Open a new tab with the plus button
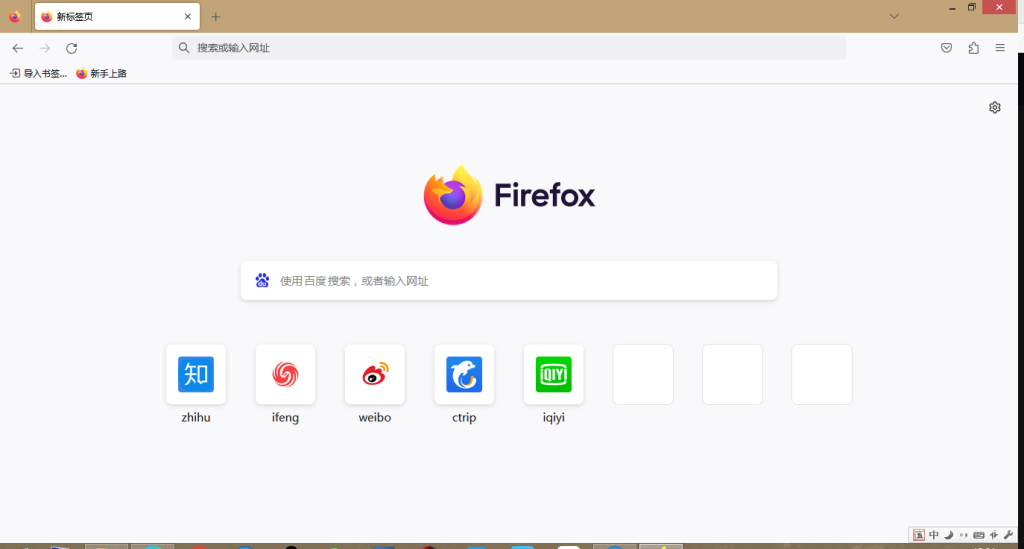This screenshot has height=549, width=1024. 216,17
